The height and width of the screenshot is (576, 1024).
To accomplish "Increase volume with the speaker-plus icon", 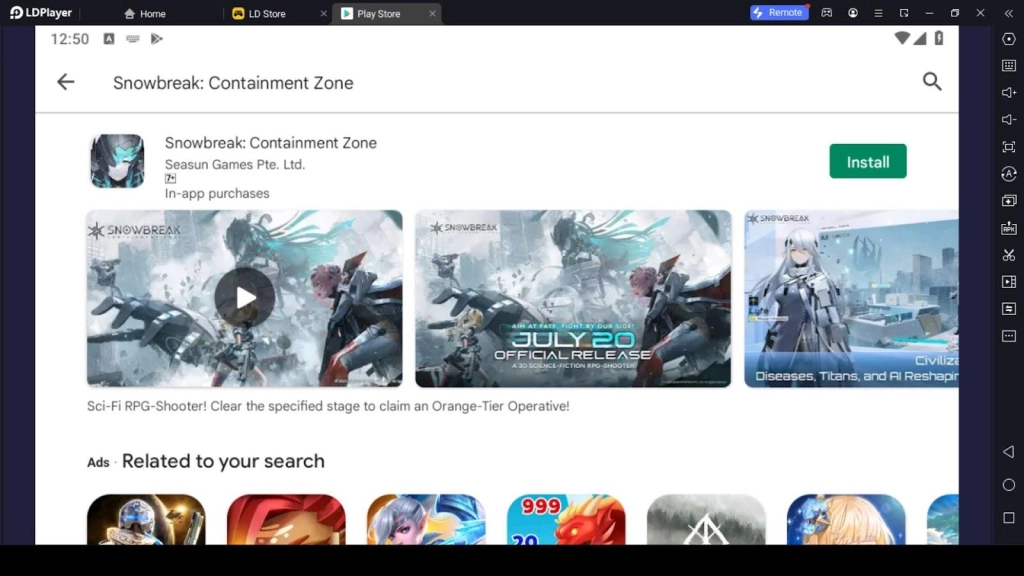I will pos(1008,93).
